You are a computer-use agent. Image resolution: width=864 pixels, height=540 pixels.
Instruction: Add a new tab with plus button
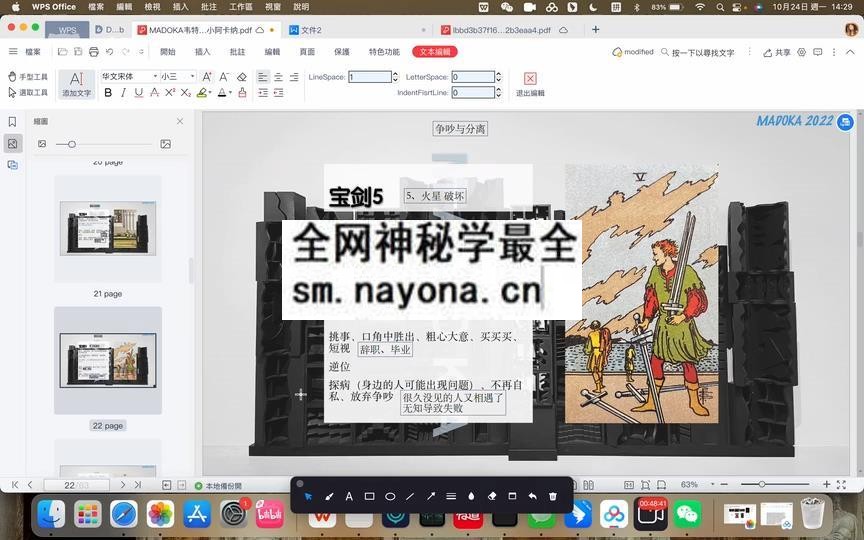click(596, 29)
